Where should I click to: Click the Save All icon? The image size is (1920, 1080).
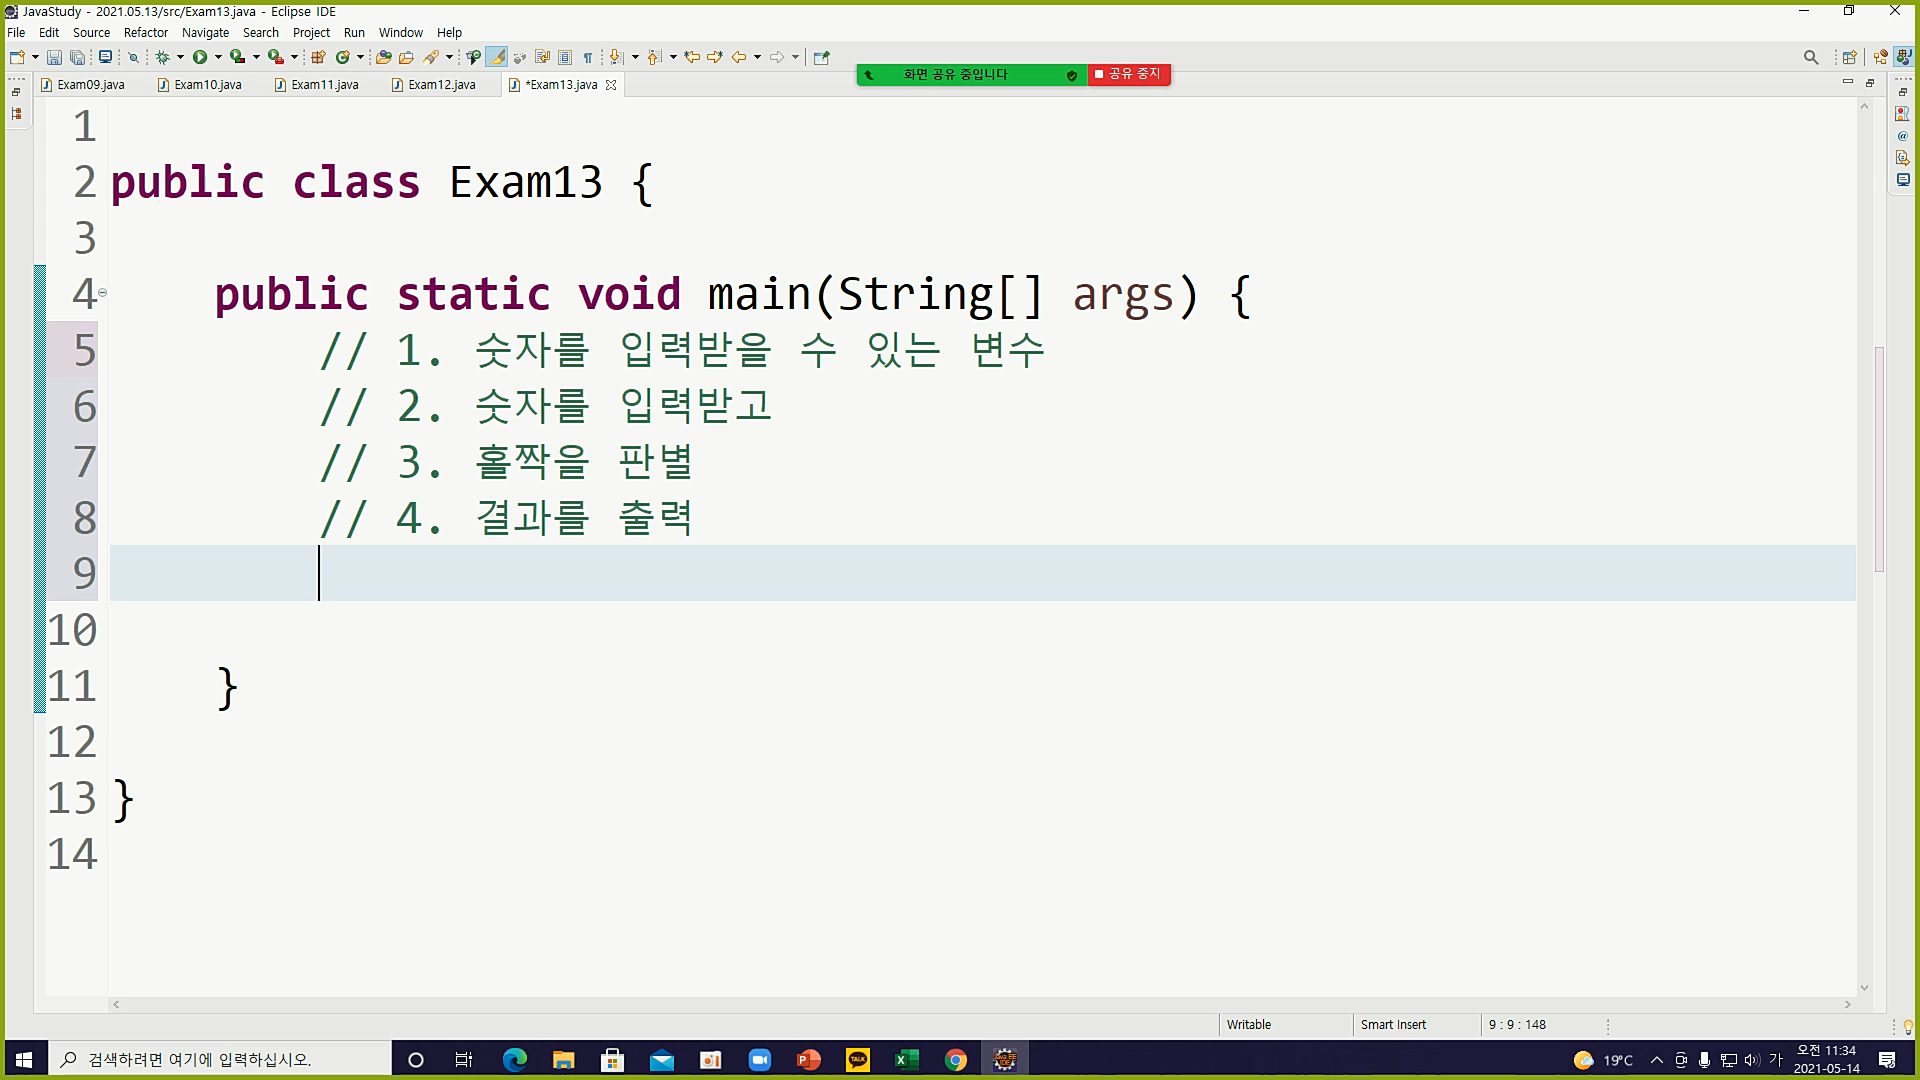click(77, 58)
